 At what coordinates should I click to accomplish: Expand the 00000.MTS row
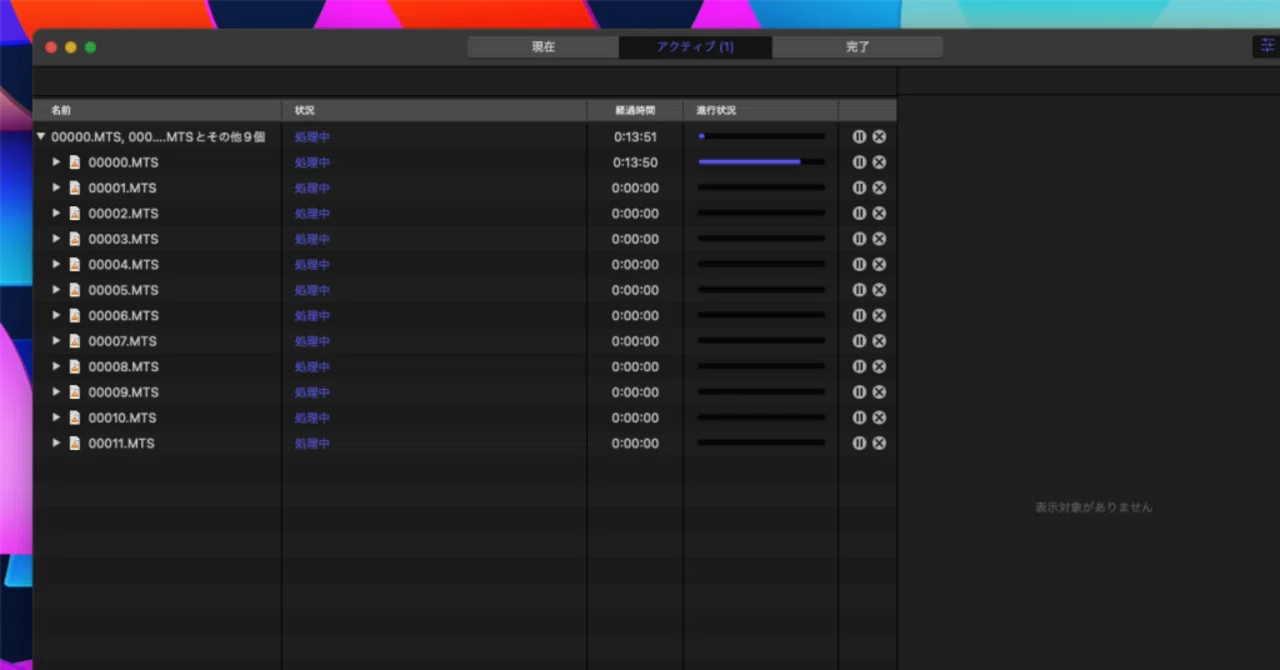[x=57, y=162]
